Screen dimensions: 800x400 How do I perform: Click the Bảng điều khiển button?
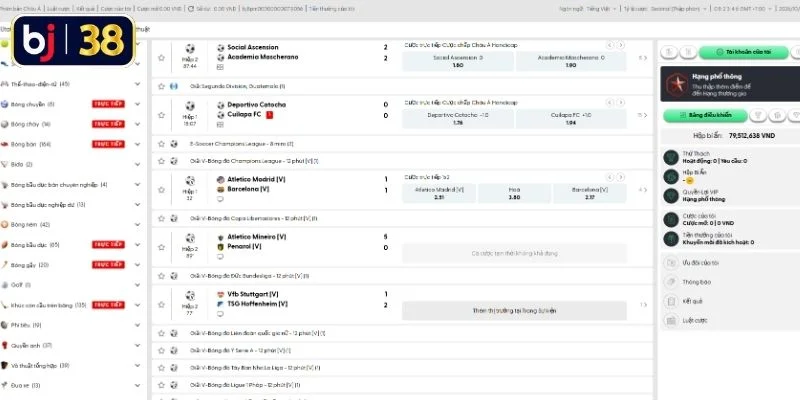point(706,116)
